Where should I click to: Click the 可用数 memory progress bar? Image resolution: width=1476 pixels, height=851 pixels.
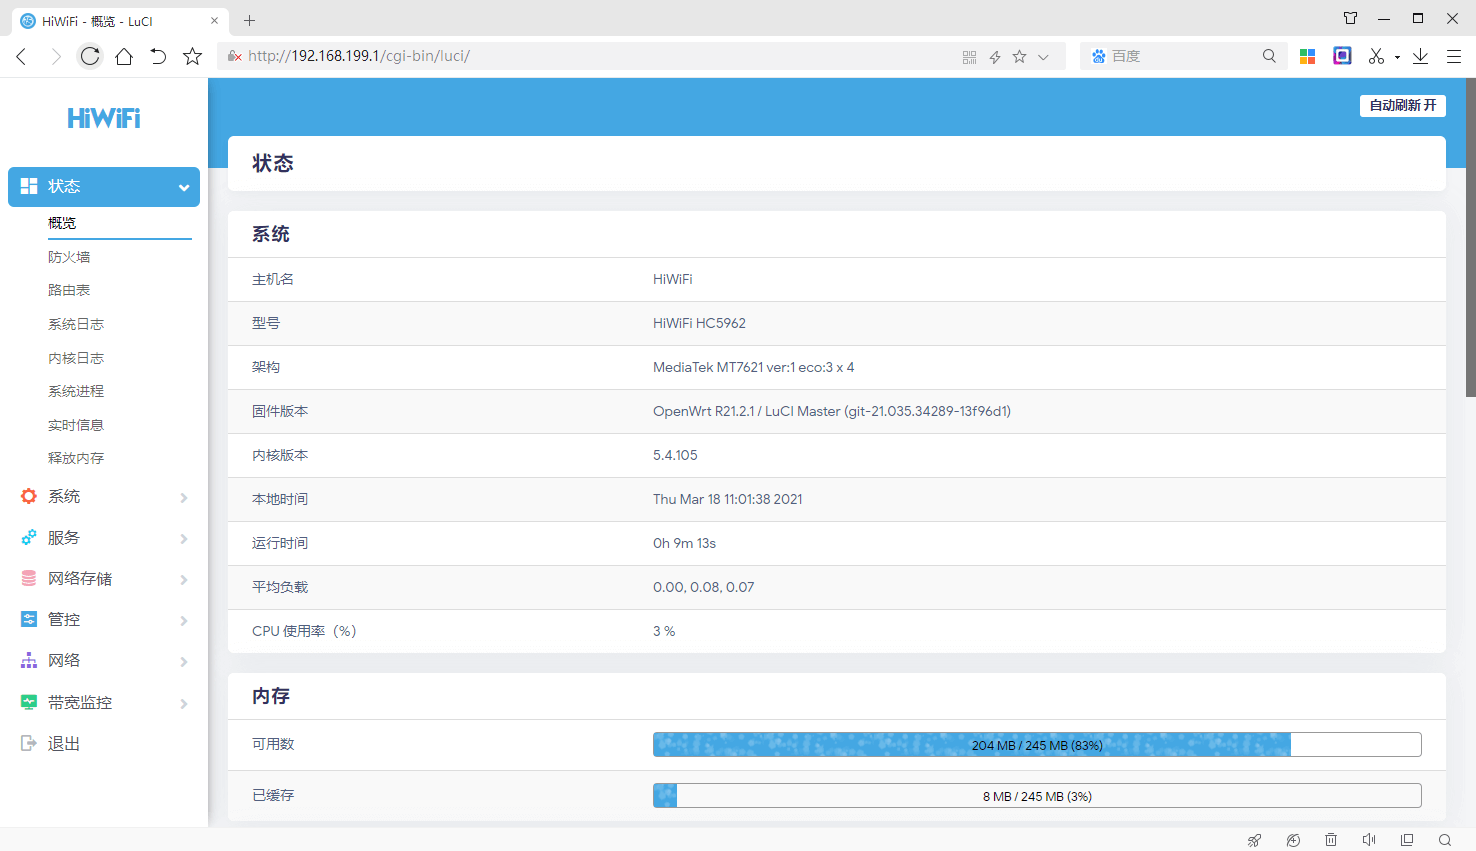(1037, 744)
